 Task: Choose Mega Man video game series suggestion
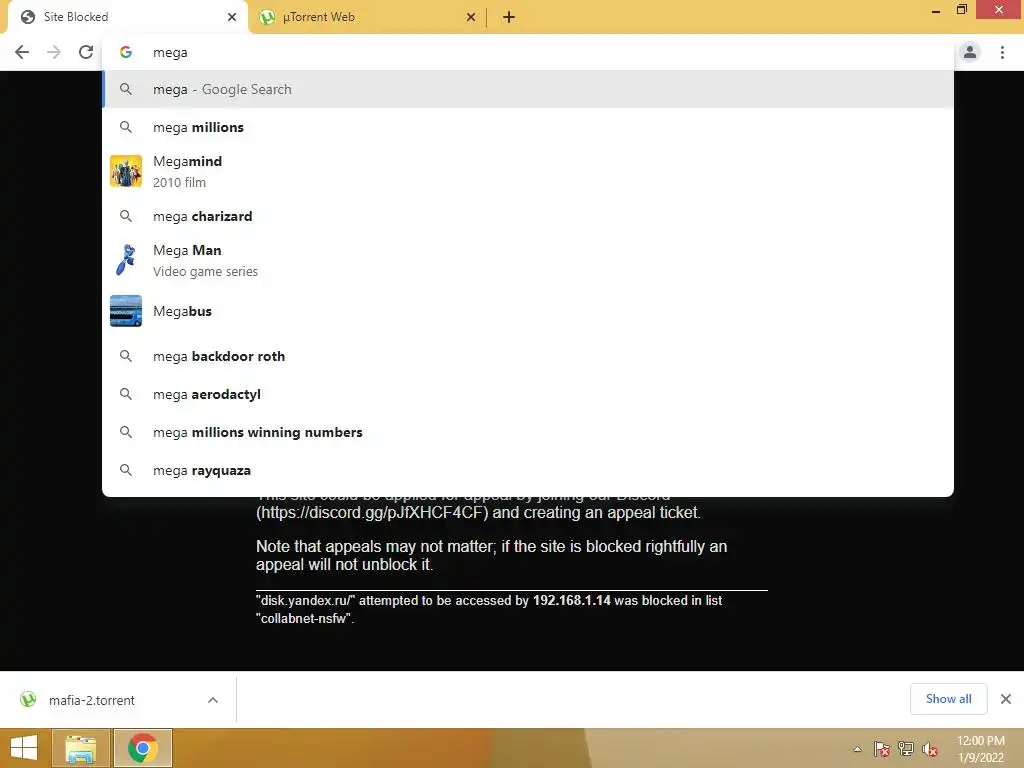pos(528,260)
